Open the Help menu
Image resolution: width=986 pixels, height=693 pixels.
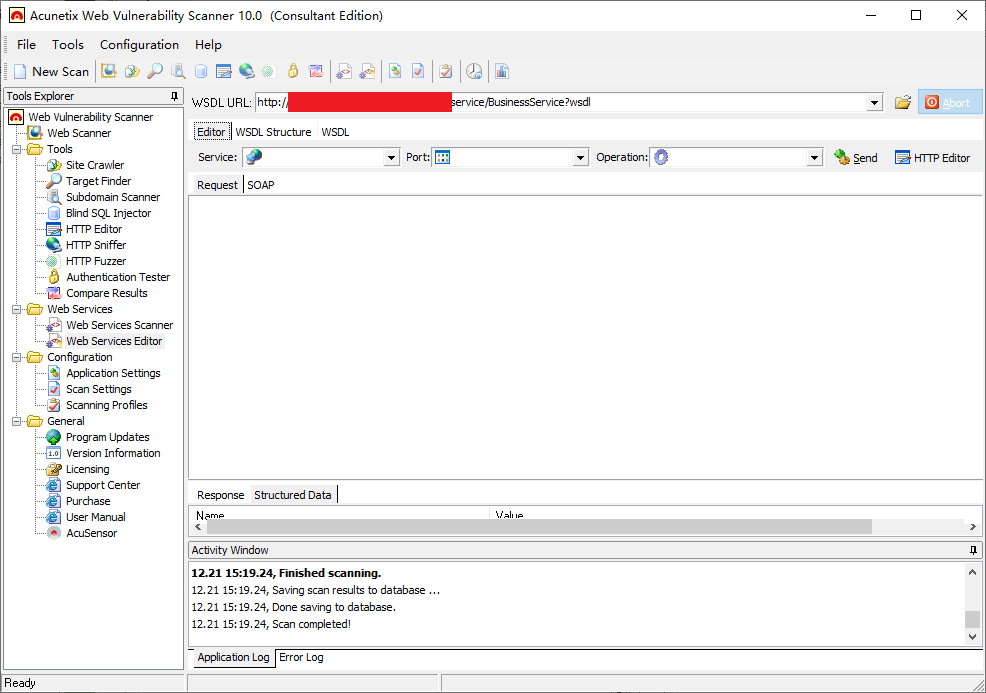coord(208,45)
